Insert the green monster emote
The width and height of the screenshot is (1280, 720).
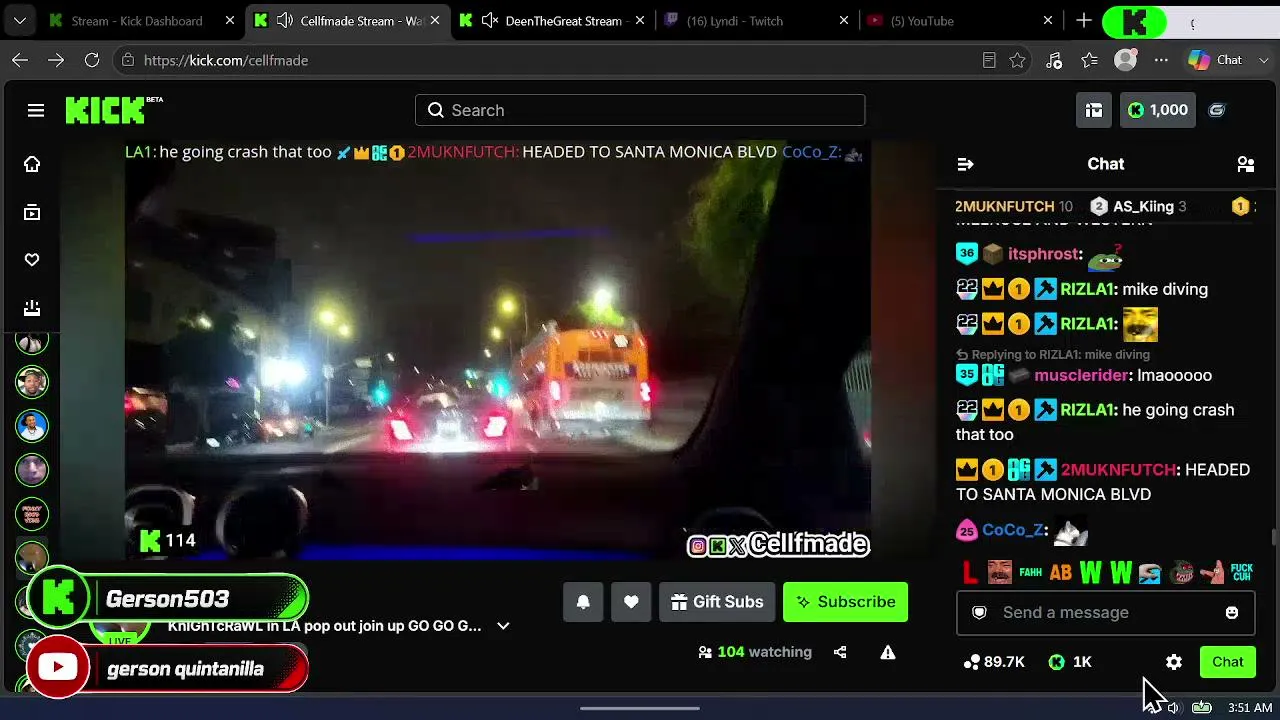point(1181,573)
